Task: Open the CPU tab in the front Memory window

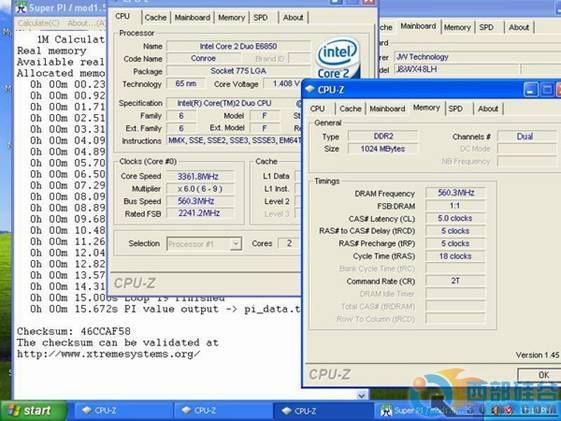Action: [317, 108]
